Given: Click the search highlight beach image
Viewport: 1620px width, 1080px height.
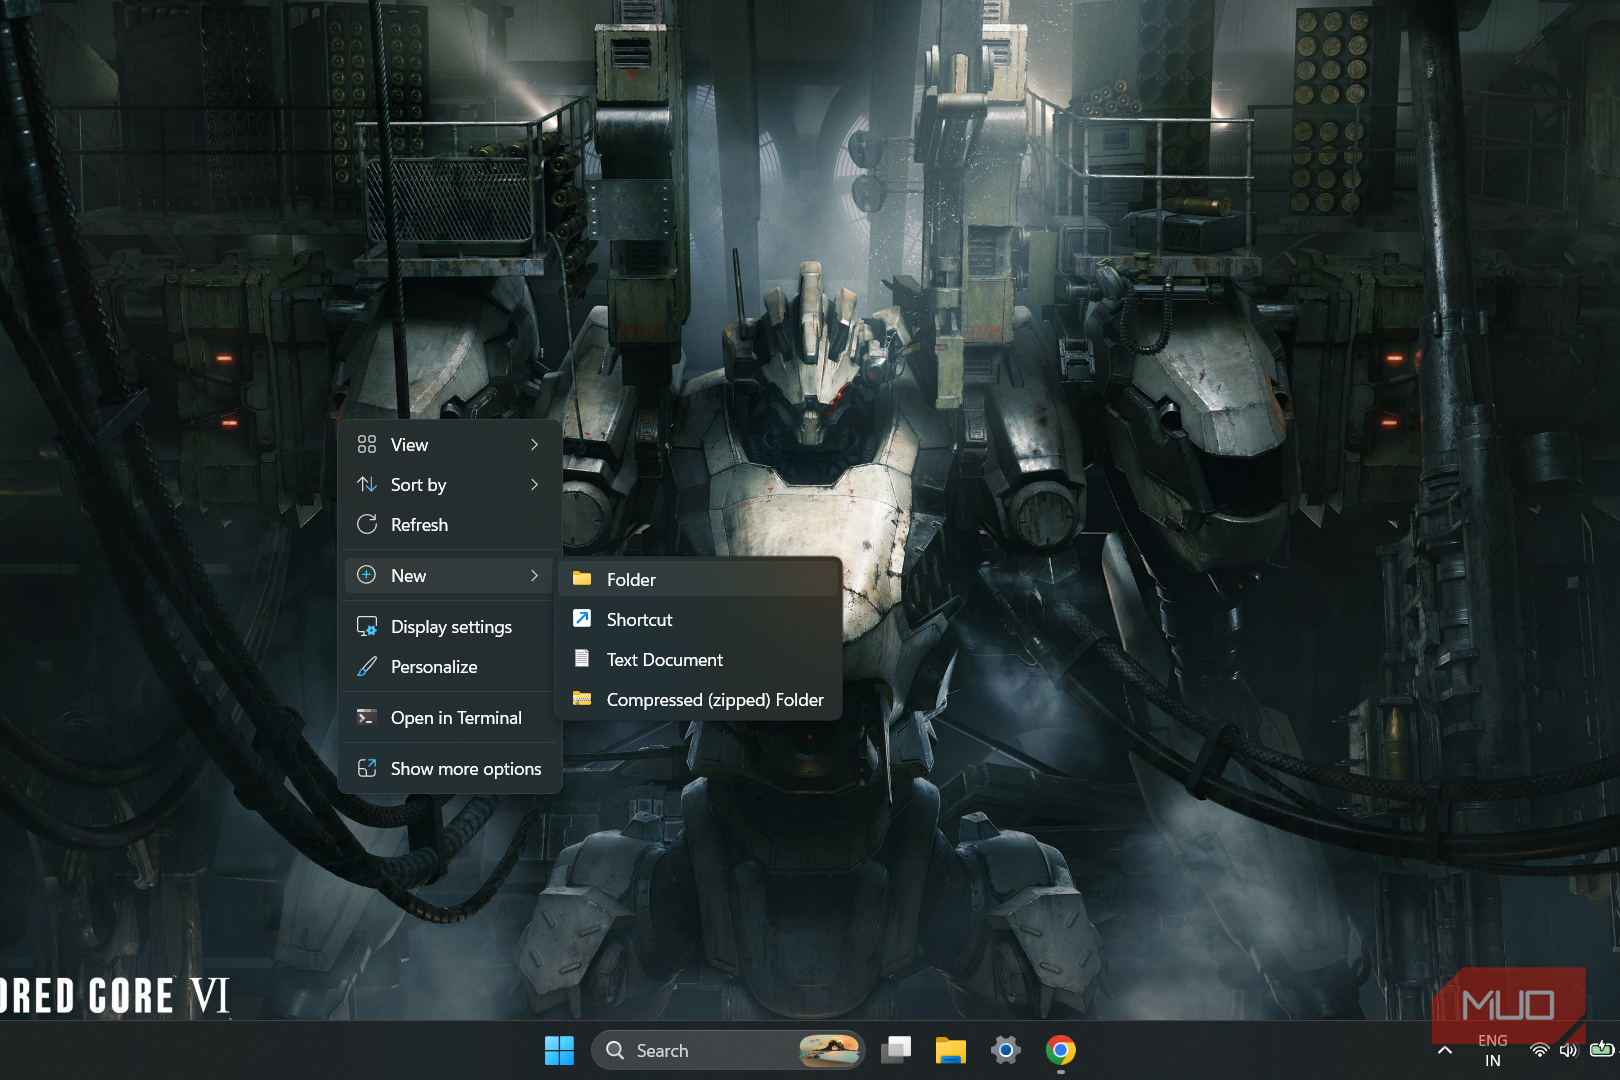Looking at the screenshot, I should tap(830, 1051).
